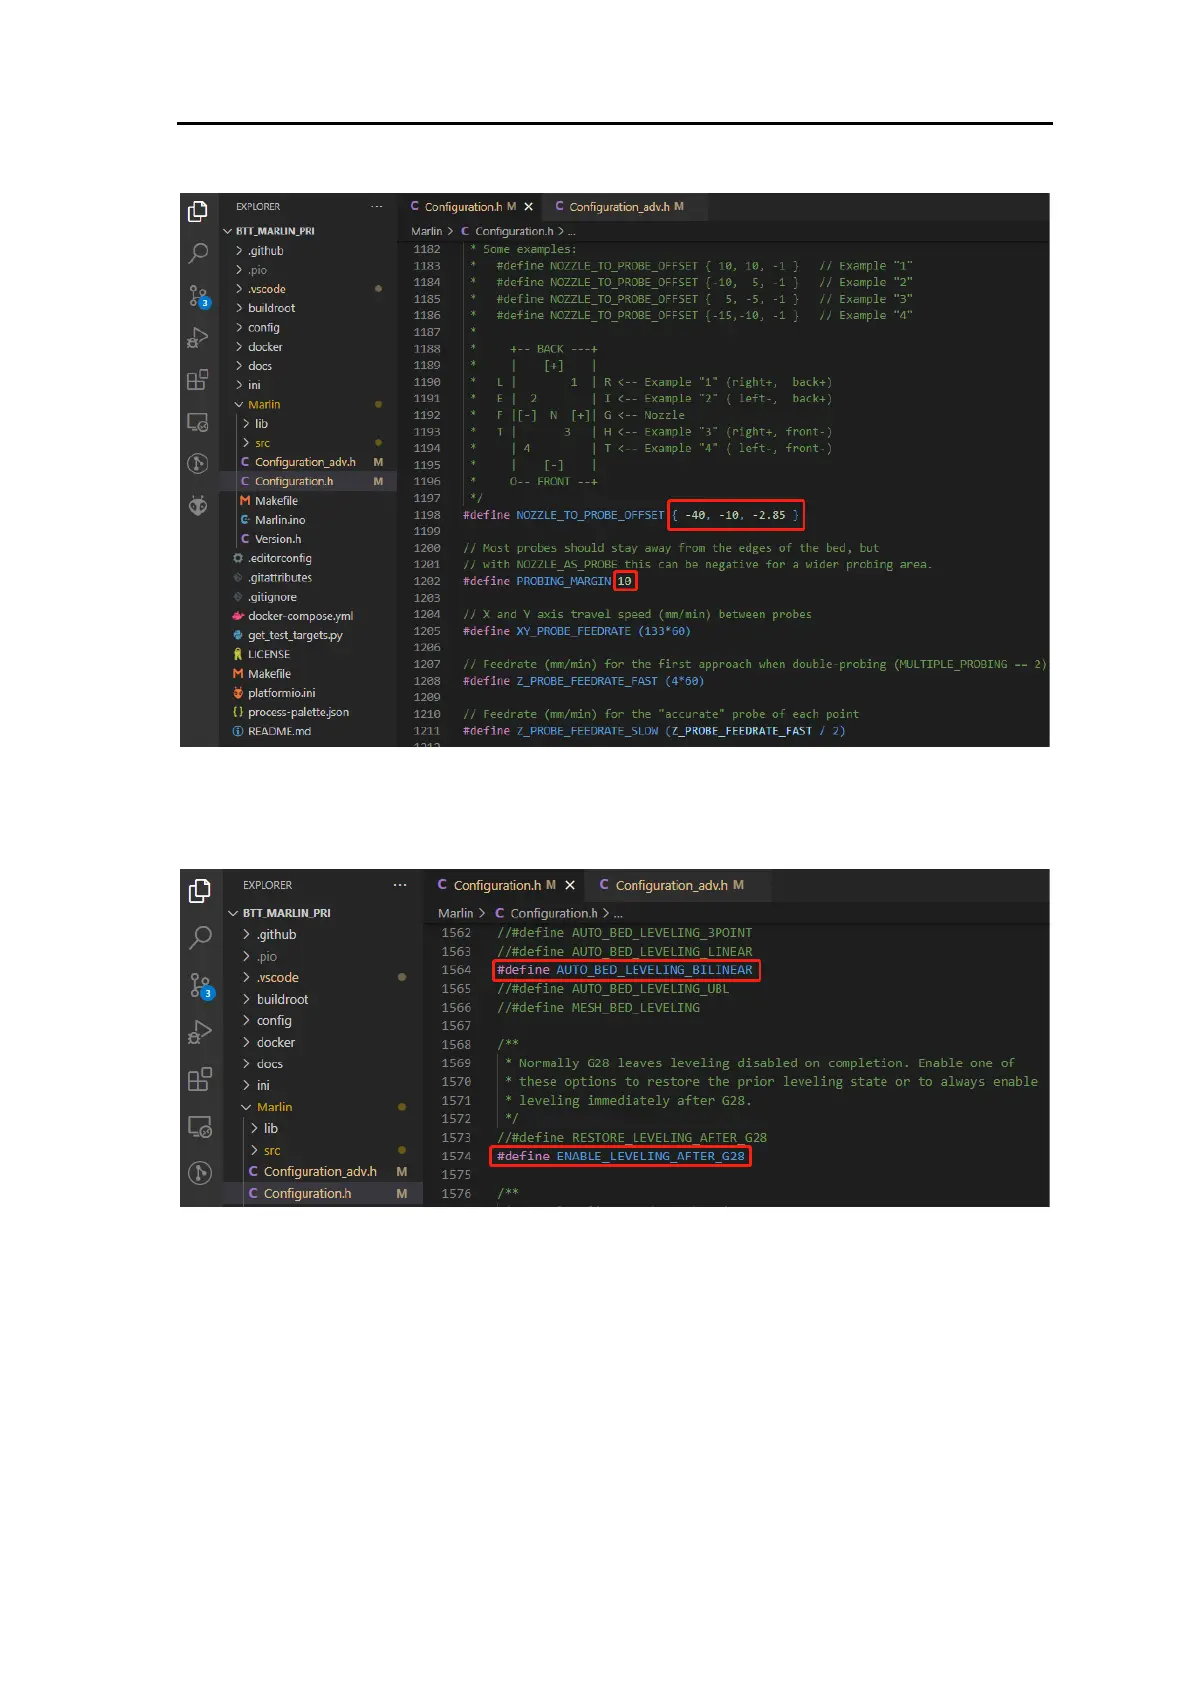
Task: Open Explorer icon in the lower screenshot's activity bar
Action: pyautogui.click(x=200, y=890)
